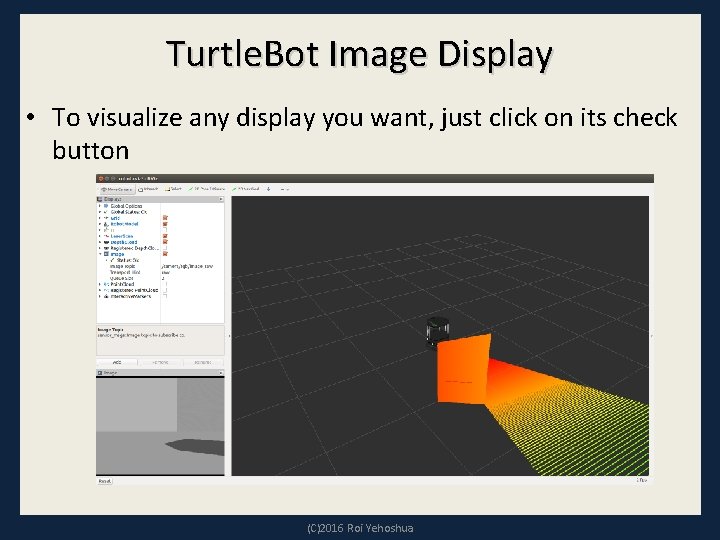Click the Rename display button

(x=202, y=362)
